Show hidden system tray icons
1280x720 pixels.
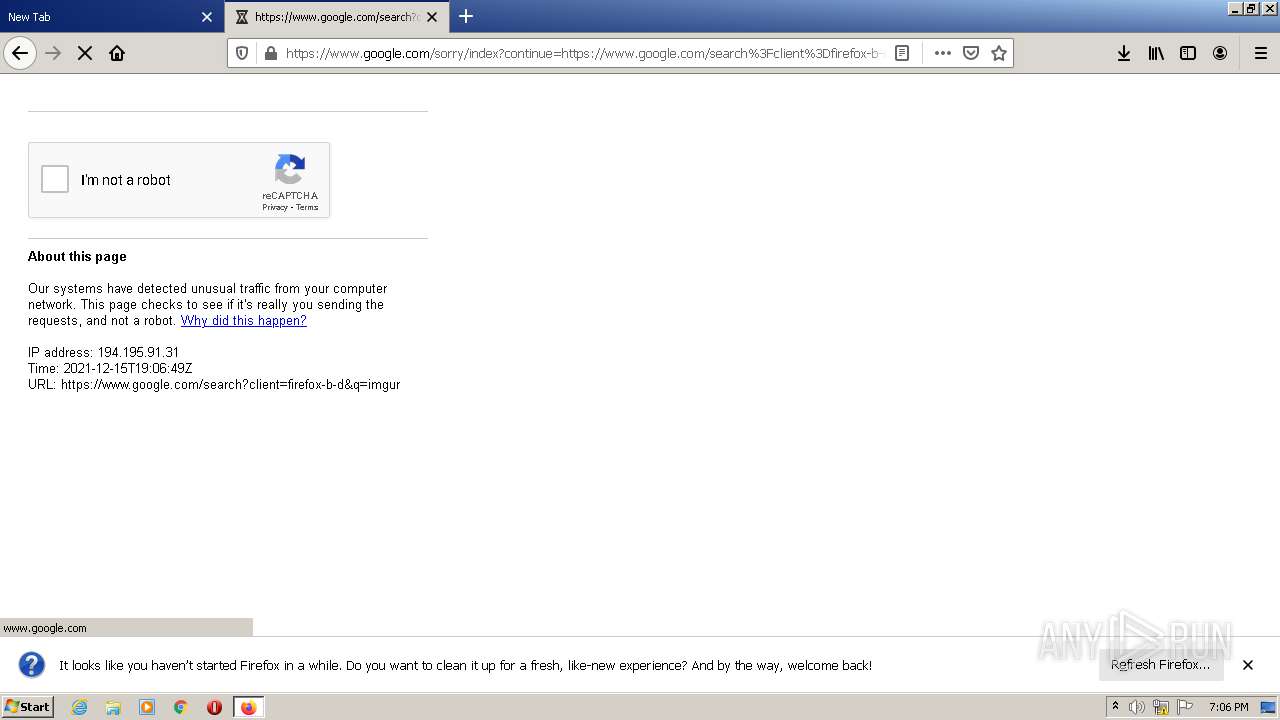coord(1115,706)
